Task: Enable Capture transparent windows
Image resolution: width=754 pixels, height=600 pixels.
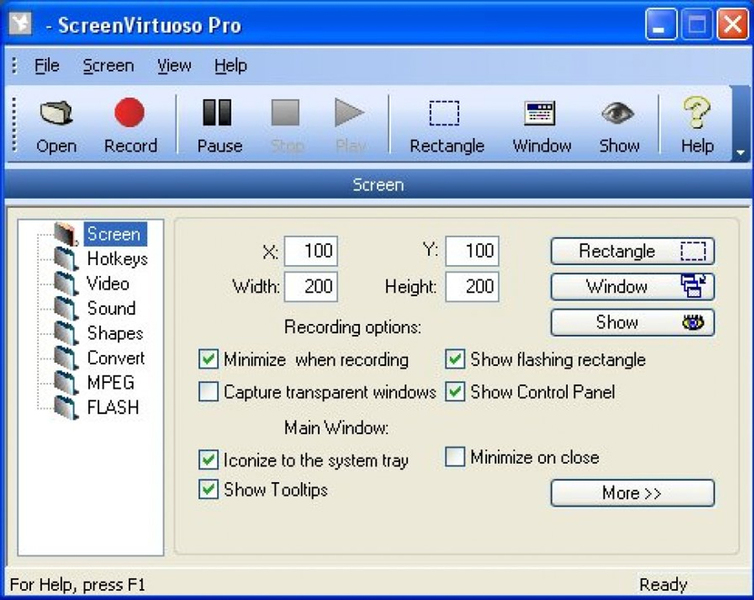Action: pyautogui.click(x=208, y=392)
